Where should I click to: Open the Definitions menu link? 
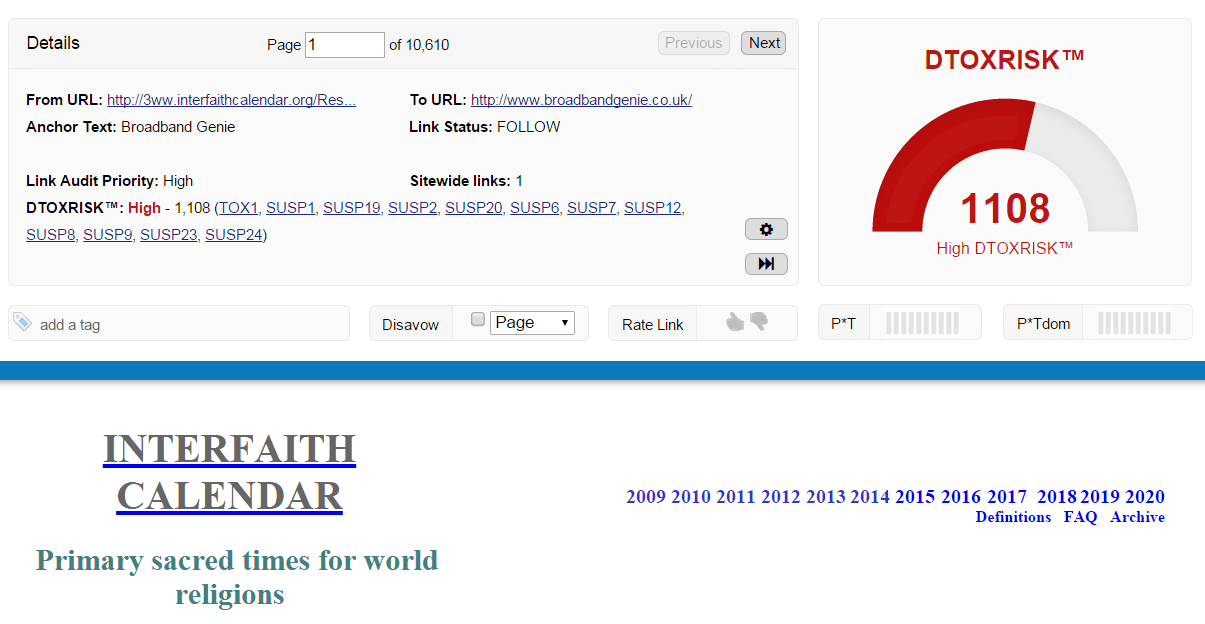[x=1013, y=517]
